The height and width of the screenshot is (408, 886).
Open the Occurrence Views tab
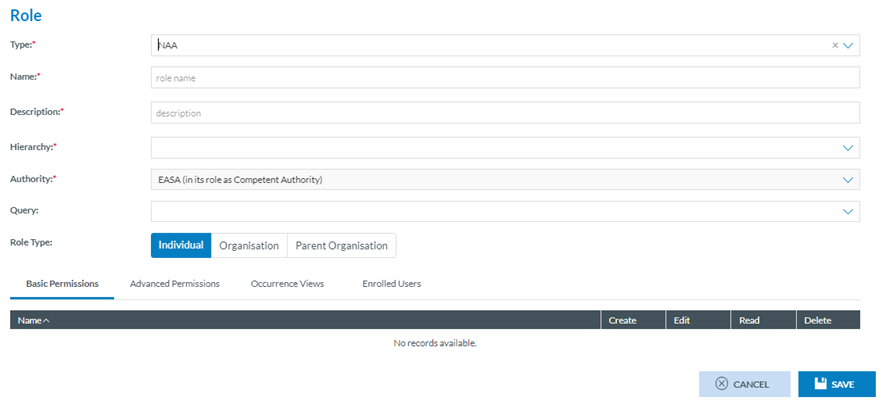[287, 284]
